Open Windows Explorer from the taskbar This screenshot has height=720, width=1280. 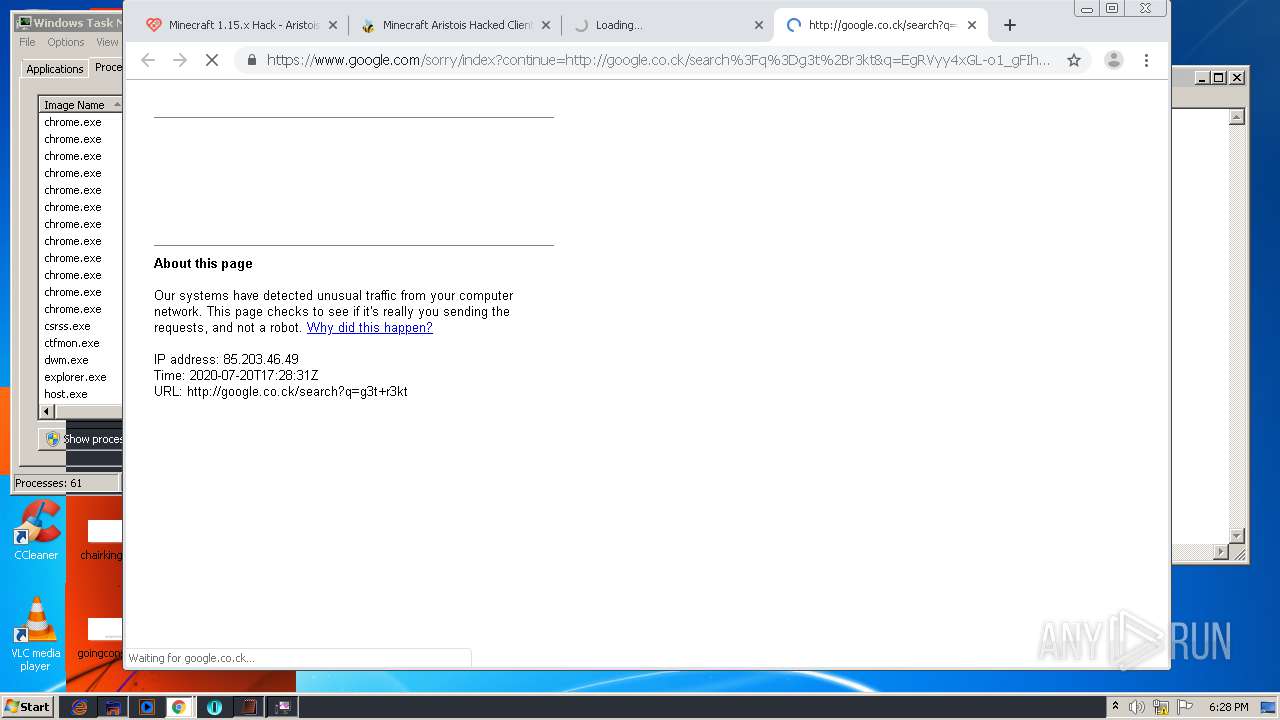pos(113,707)
